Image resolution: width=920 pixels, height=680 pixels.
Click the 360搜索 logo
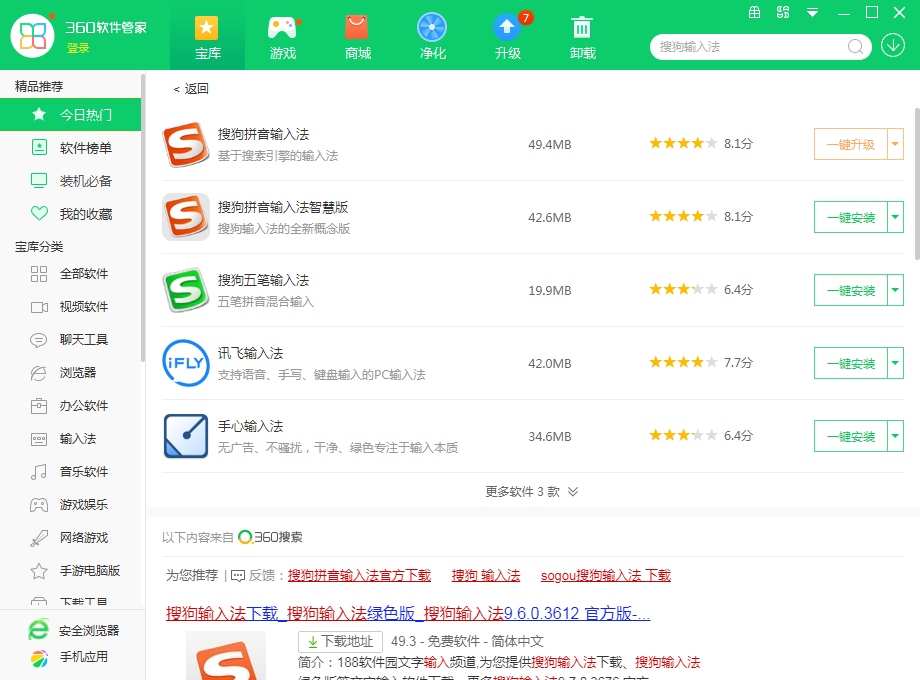coord(270,537)
